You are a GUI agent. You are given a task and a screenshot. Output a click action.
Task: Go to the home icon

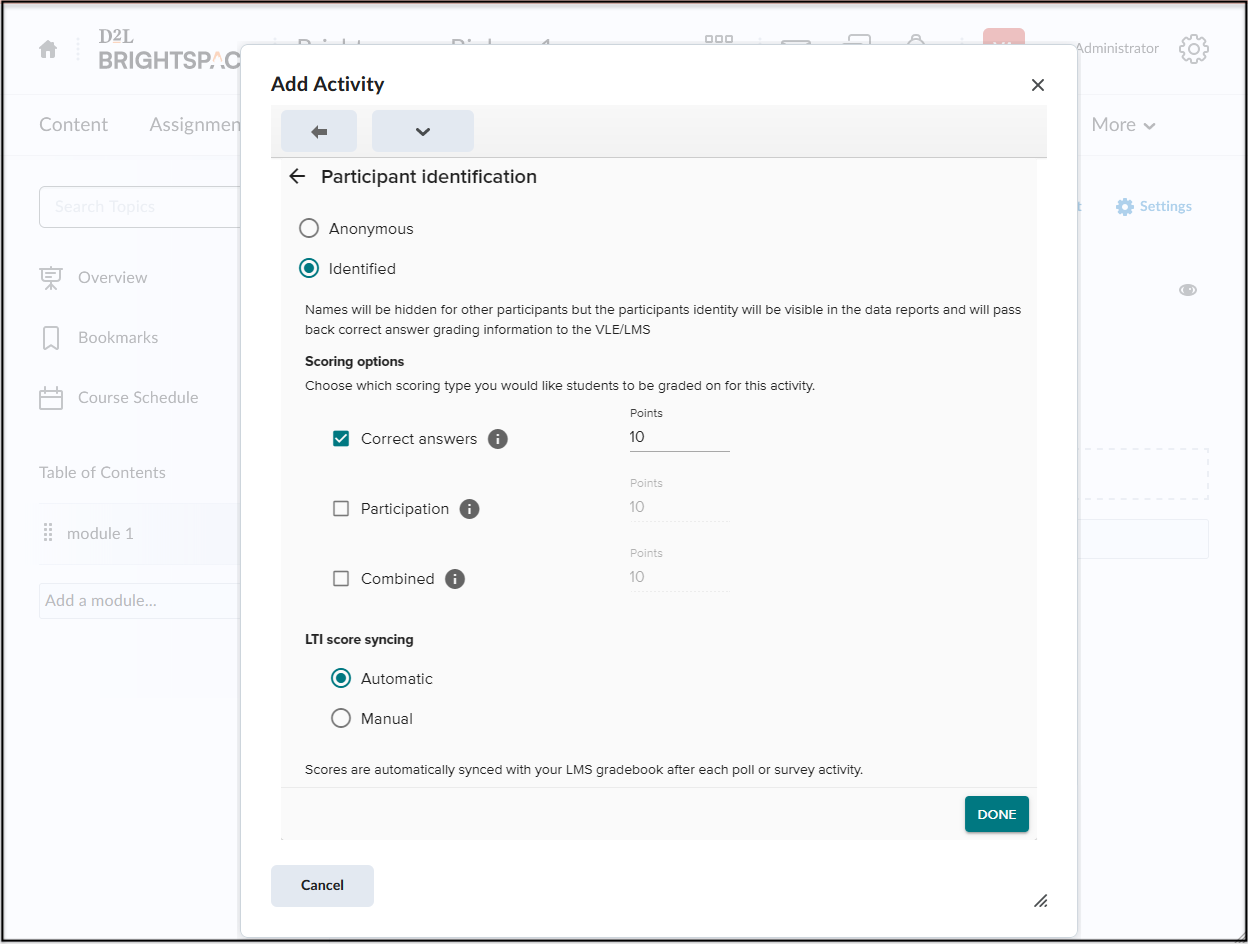48,50
